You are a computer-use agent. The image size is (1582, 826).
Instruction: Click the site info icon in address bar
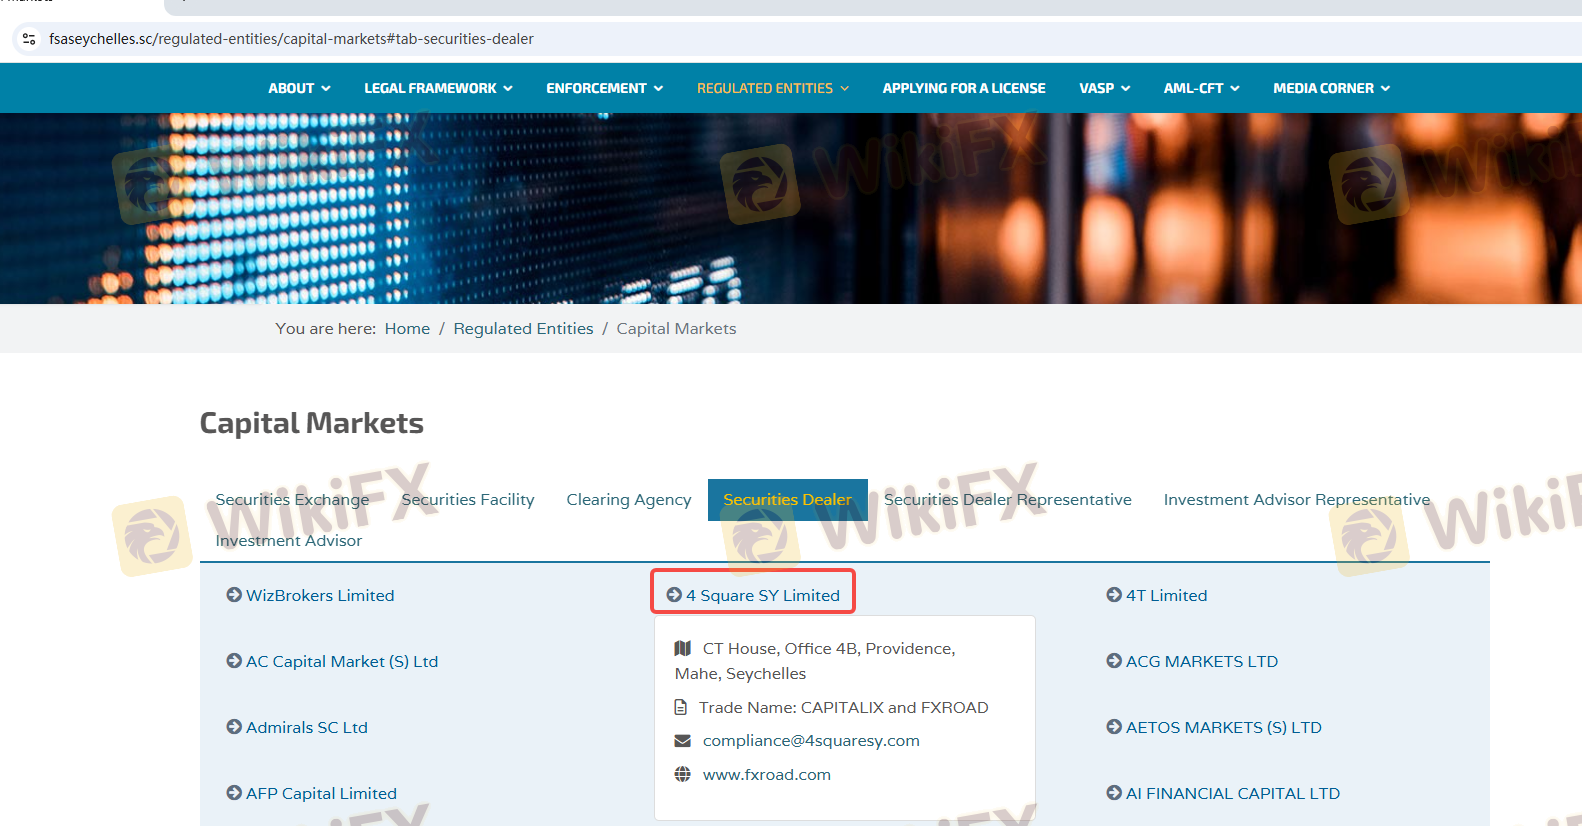(x=29, y=39)
